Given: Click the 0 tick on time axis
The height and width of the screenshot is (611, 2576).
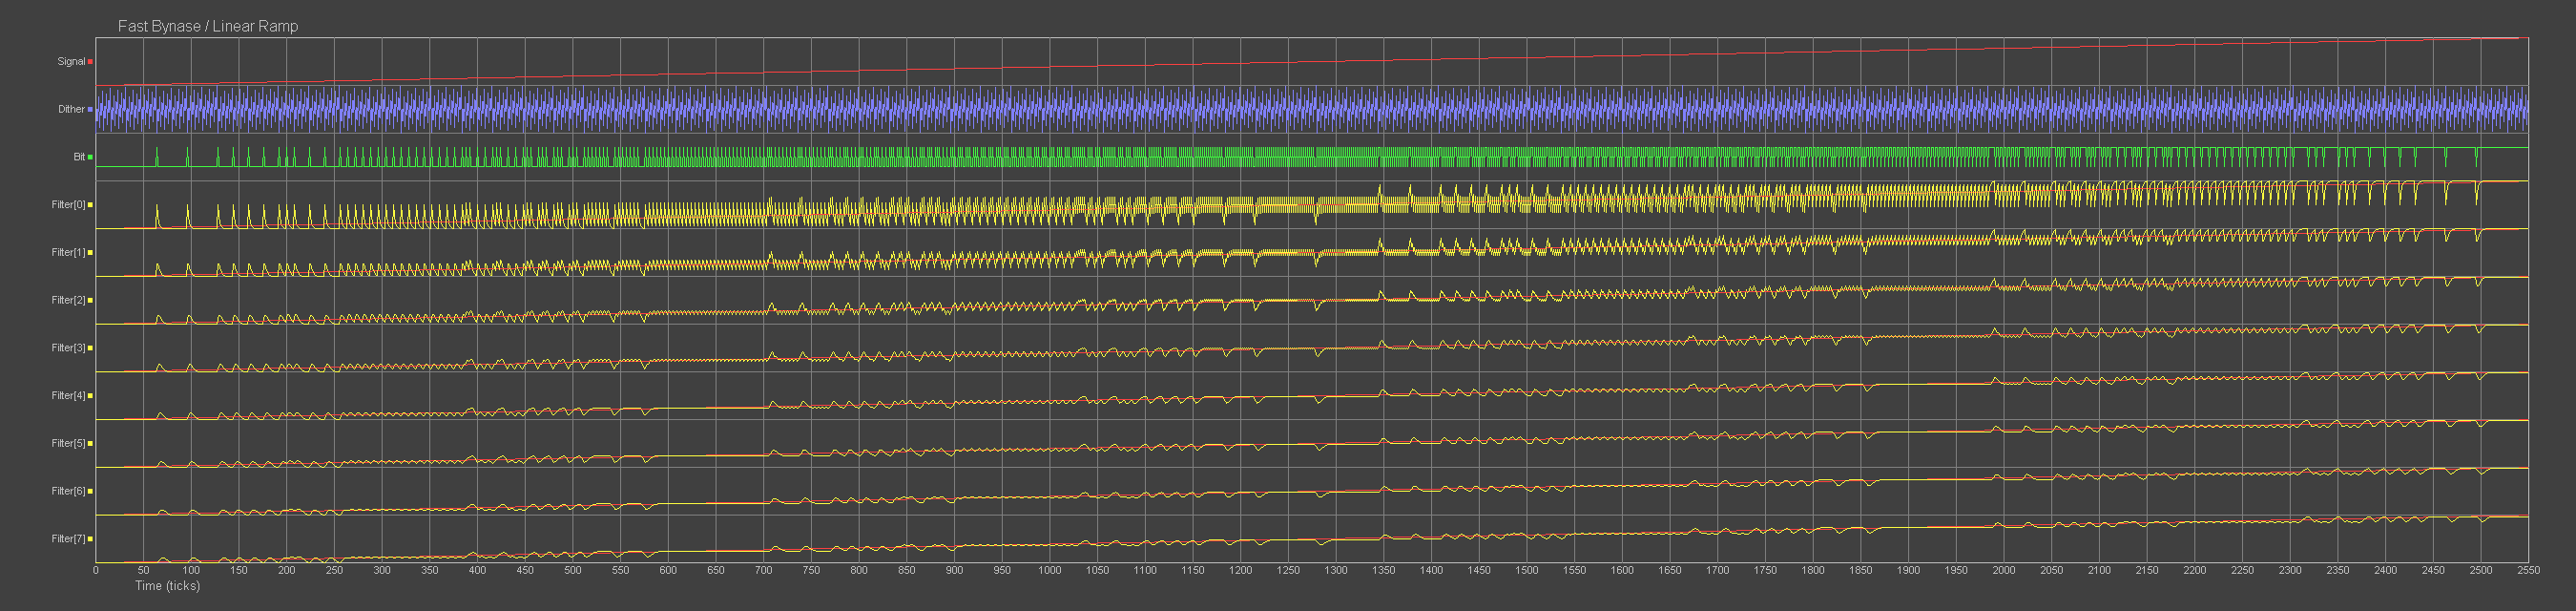Looking at the screenshot, I should 96,570.
